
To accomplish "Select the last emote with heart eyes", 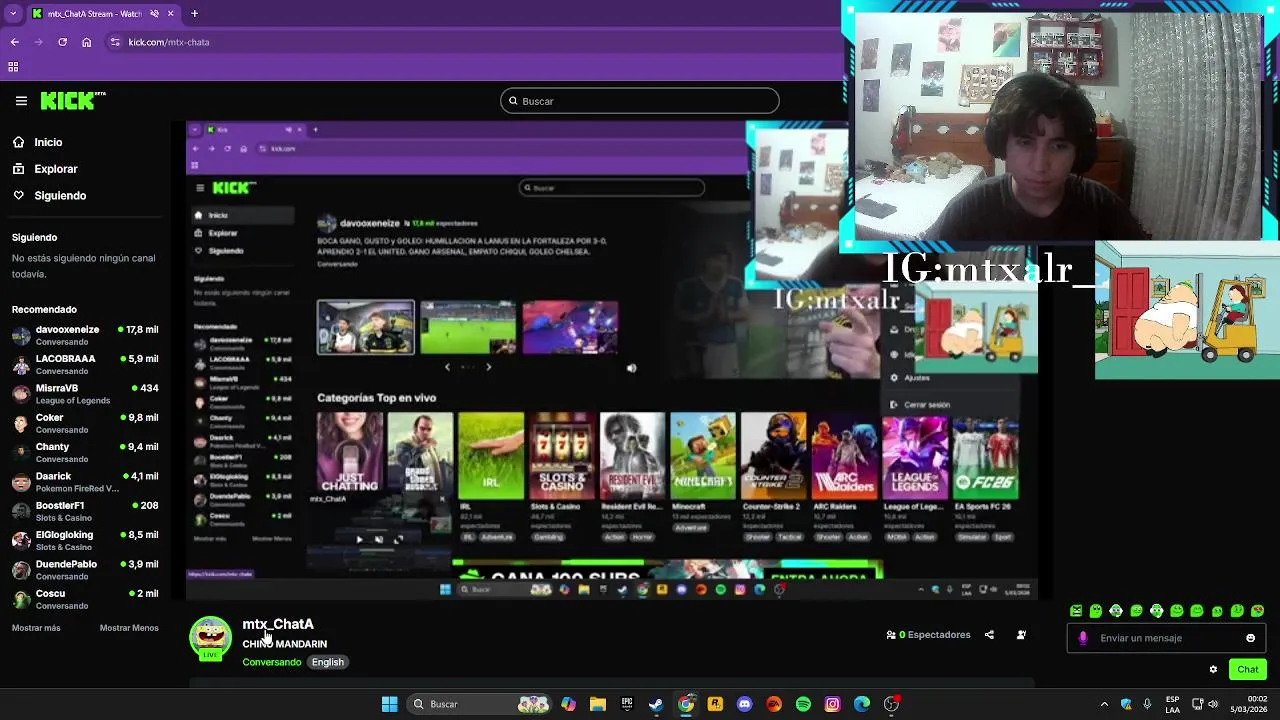I will click(x=1257, y=611).
